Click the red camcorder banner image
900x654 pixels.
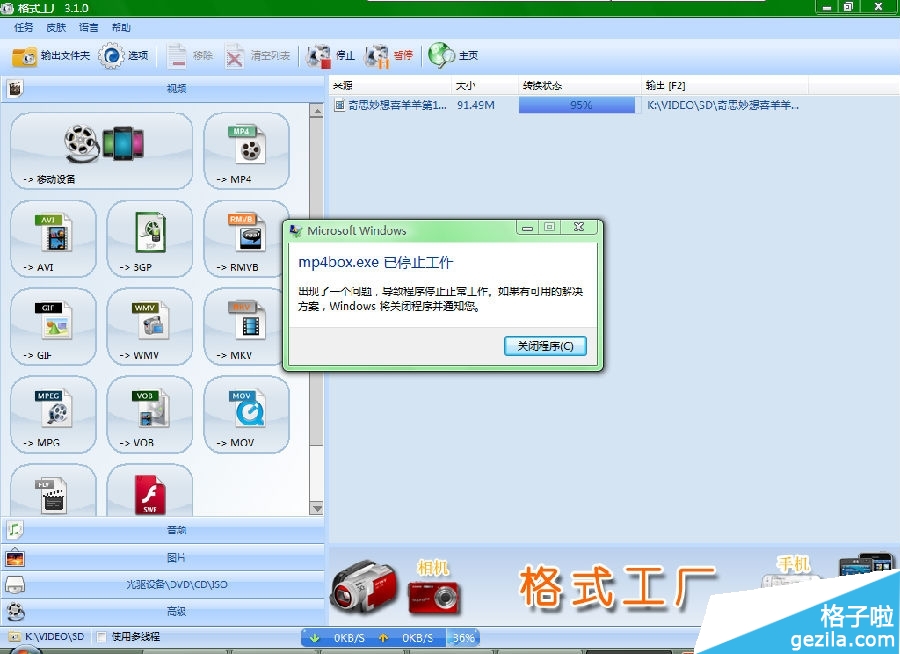click(363, 585)
